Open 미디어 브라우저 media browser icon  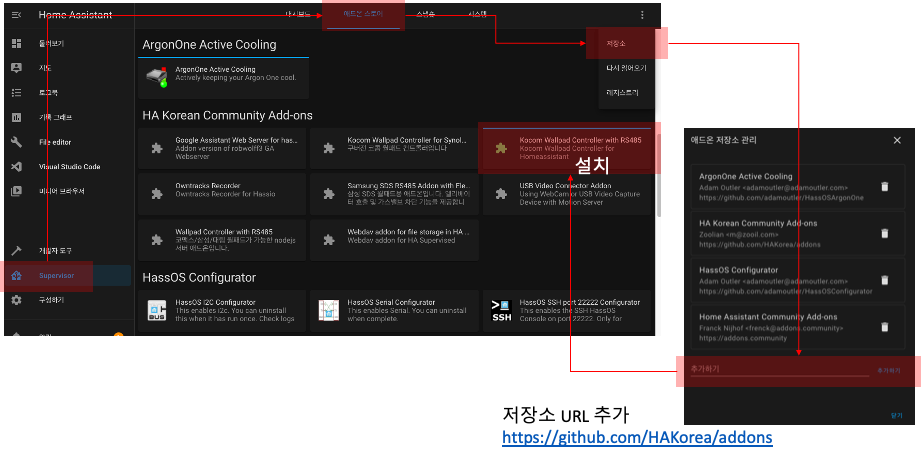(x=16, y=191)
